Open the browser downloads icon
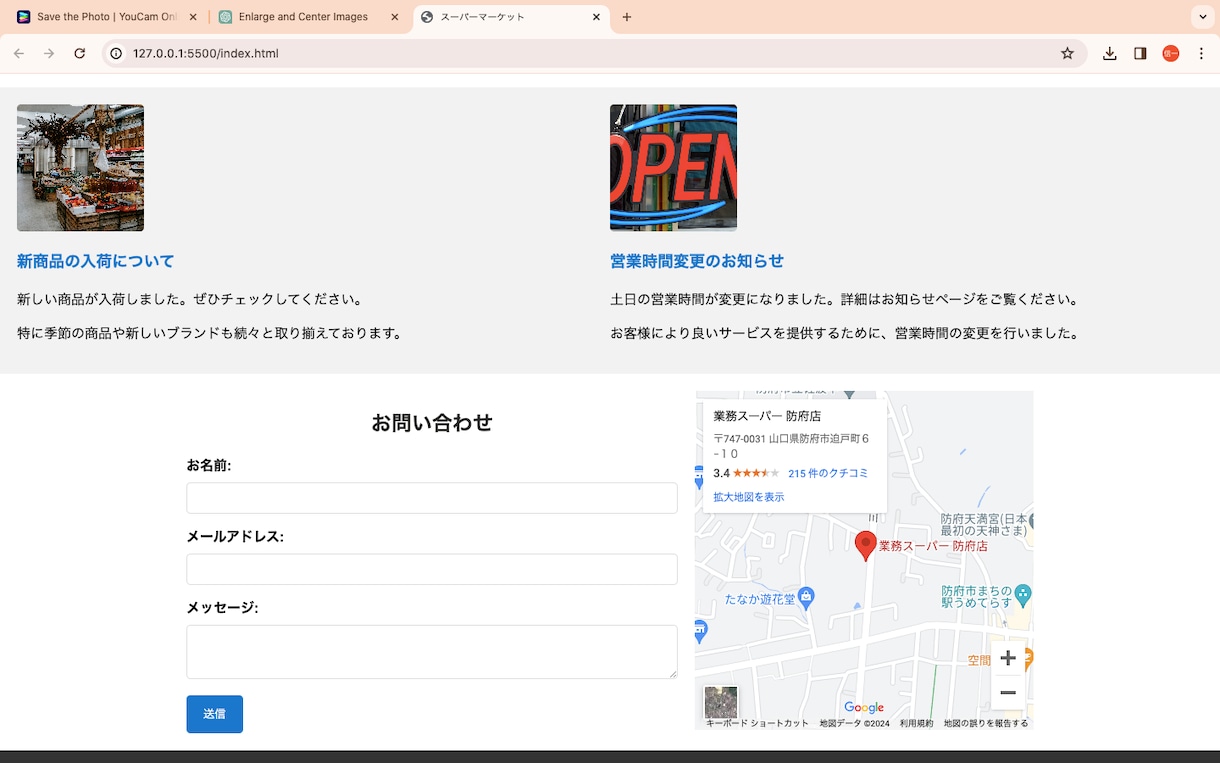The image size is (1220, 763). pyautogui.click(x=1110, y=54)
